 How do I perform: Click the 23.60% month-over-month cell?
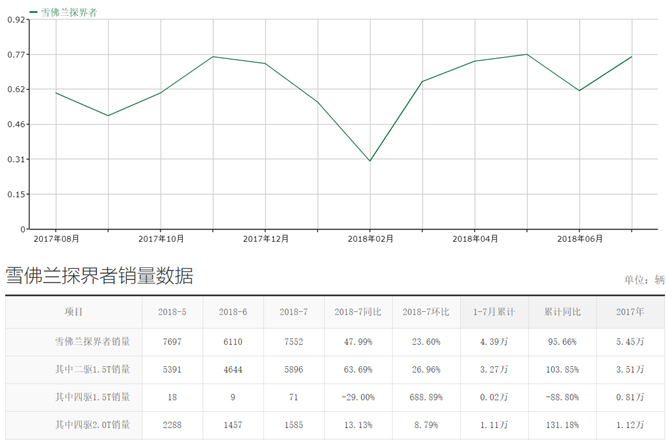[426, 342]
